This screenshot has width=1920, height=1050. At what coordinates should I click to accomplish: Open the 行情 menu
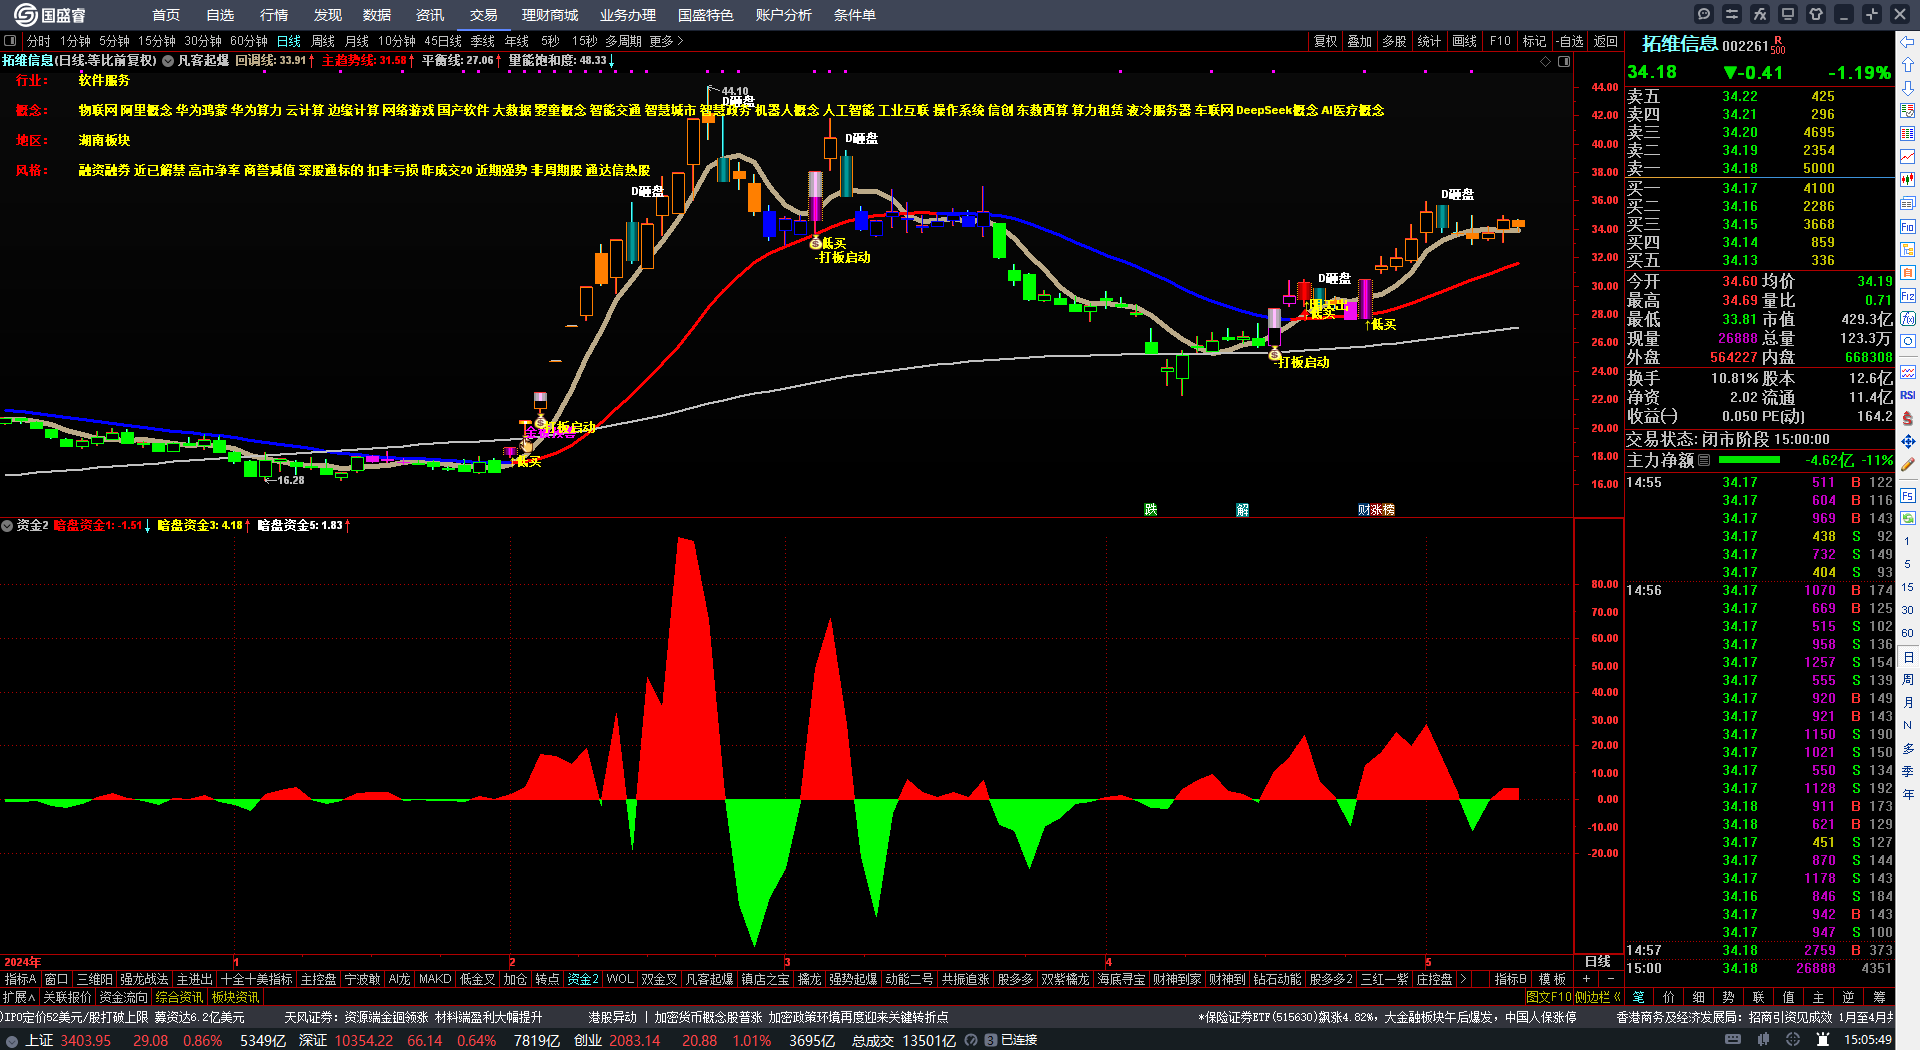point(274,15)
